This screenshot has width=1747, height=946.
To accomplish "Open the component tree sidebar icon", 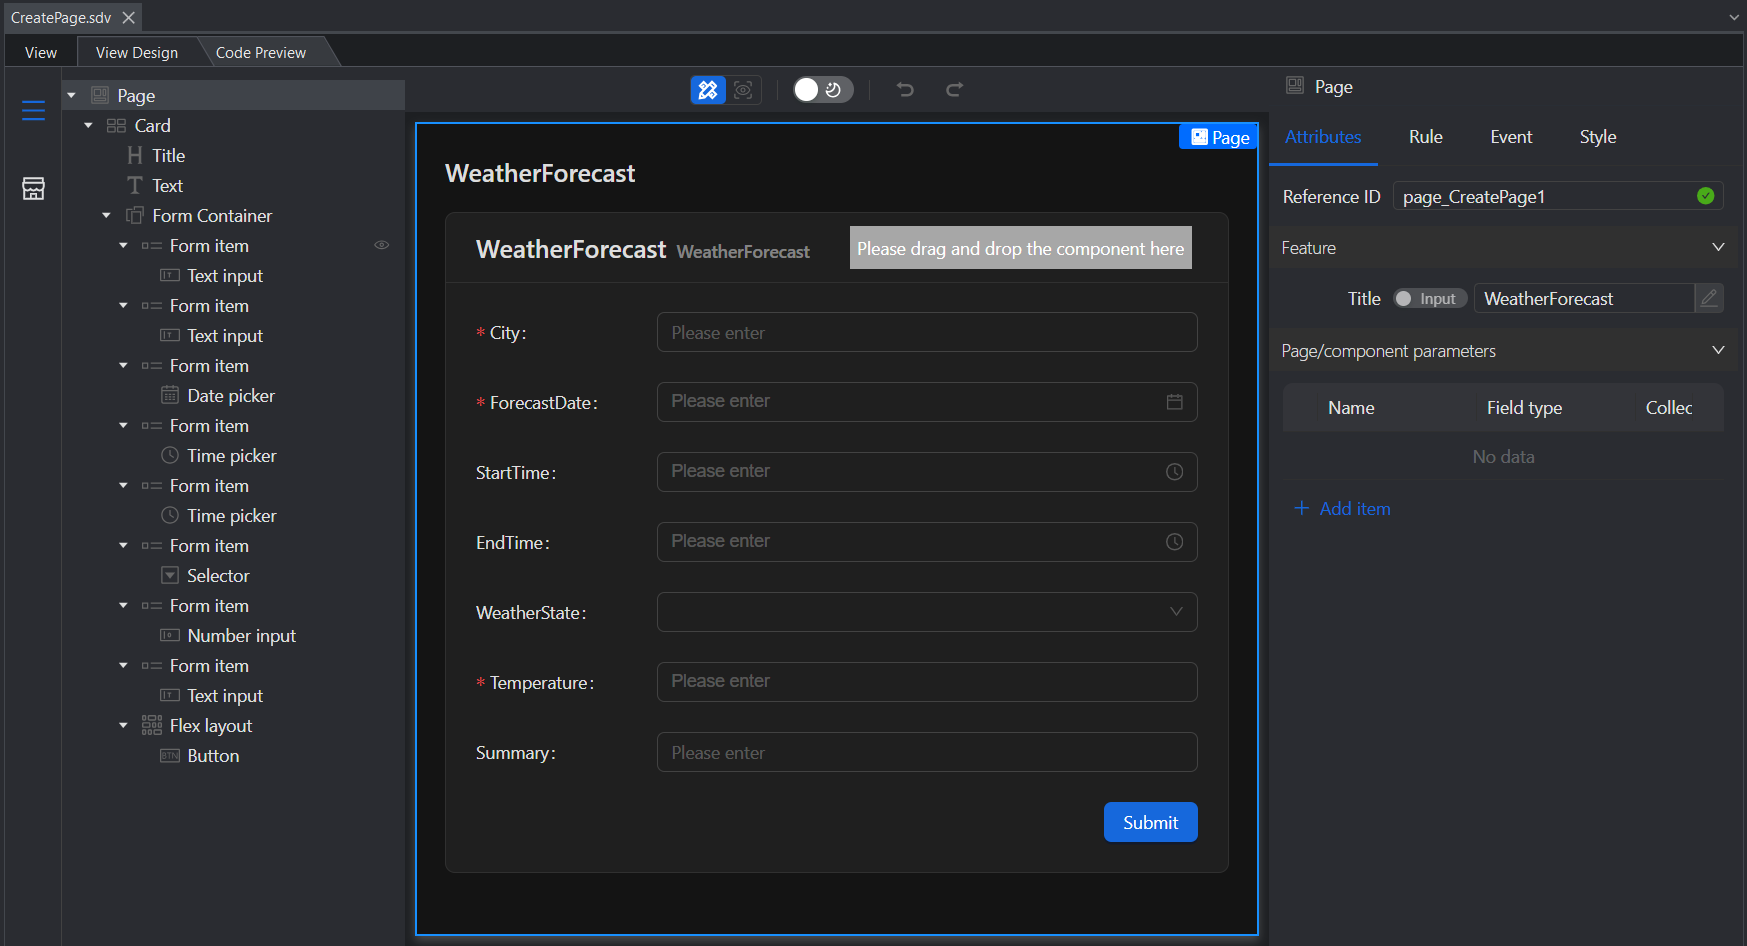I will [x=33, y=110].
